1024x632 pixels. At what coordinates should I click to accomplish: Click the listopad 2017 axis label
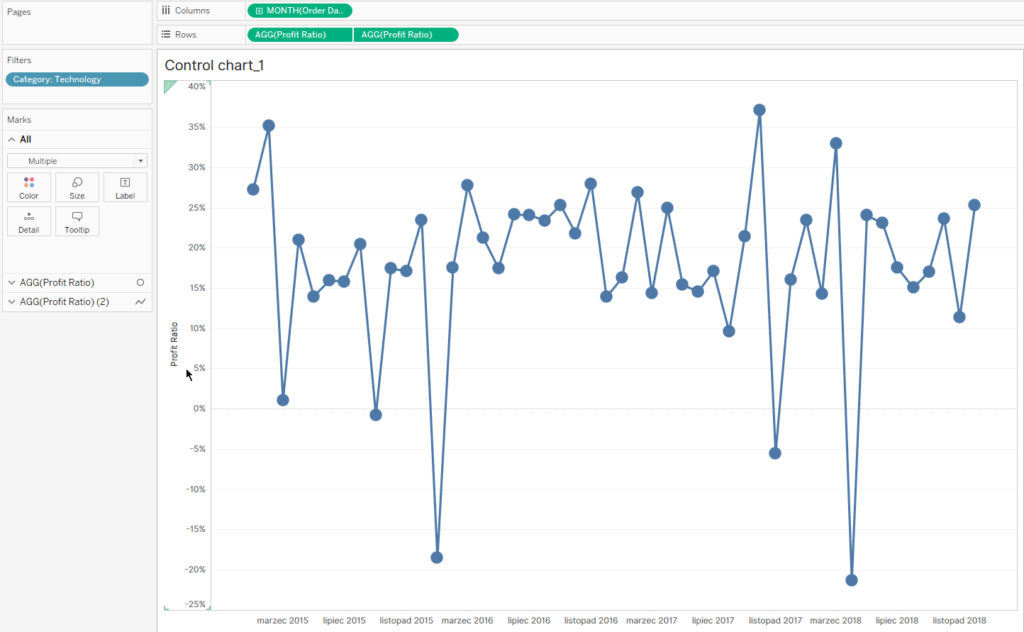pyautogui.click(x=775, y=620)
